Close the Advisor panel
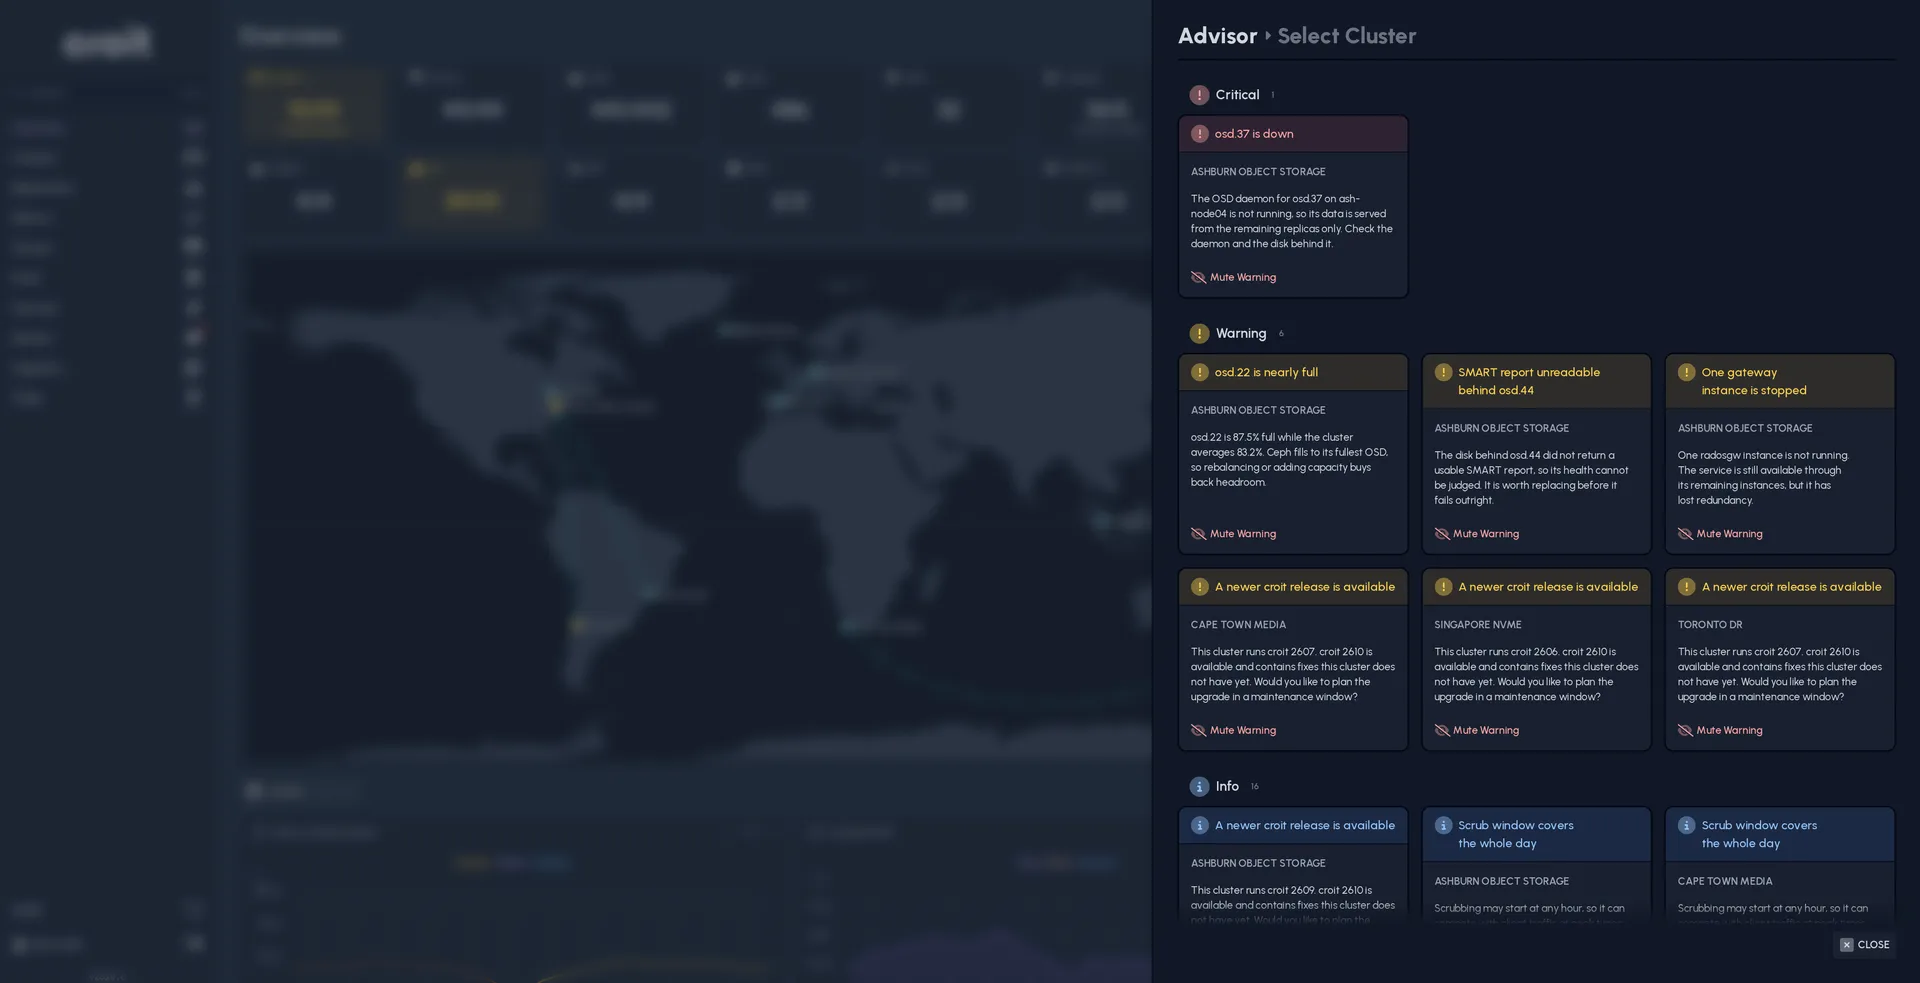Image resolution: width=1920 pixels, height=983 pixels. click(1864, 945)
